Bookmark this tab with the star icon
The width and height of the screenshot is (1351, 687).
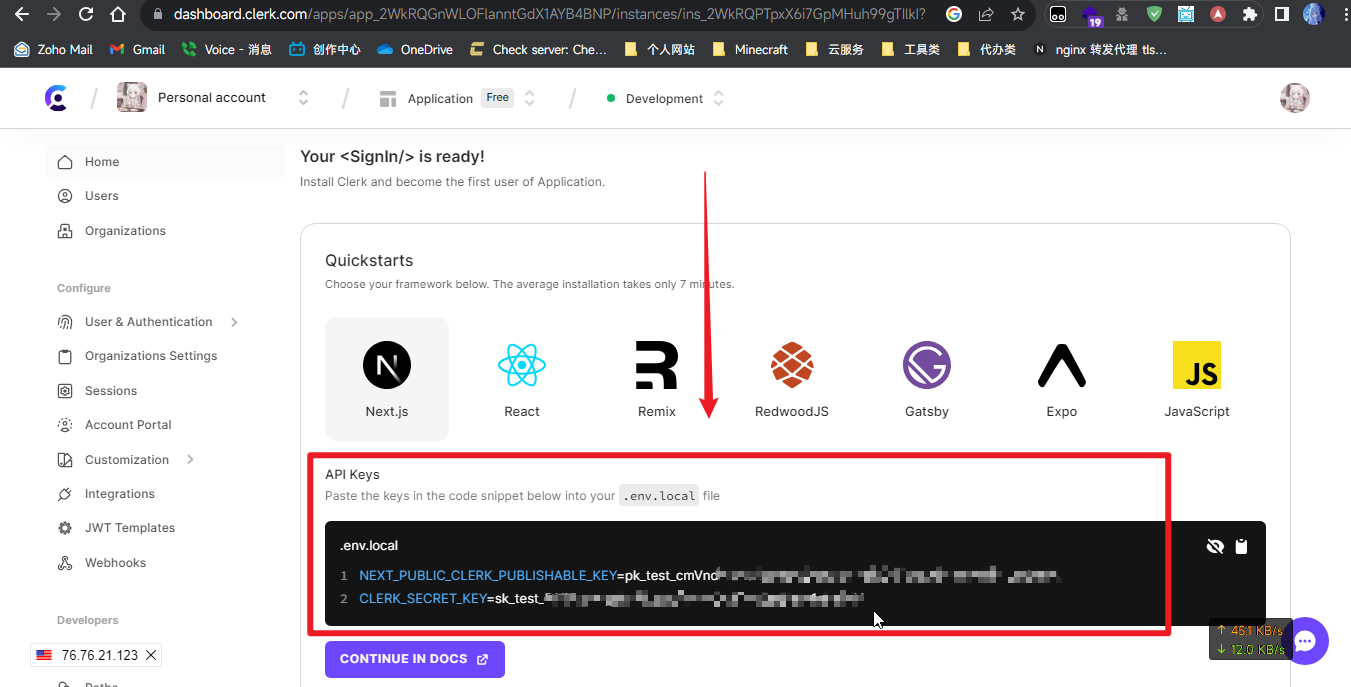tap(1018, 14)
